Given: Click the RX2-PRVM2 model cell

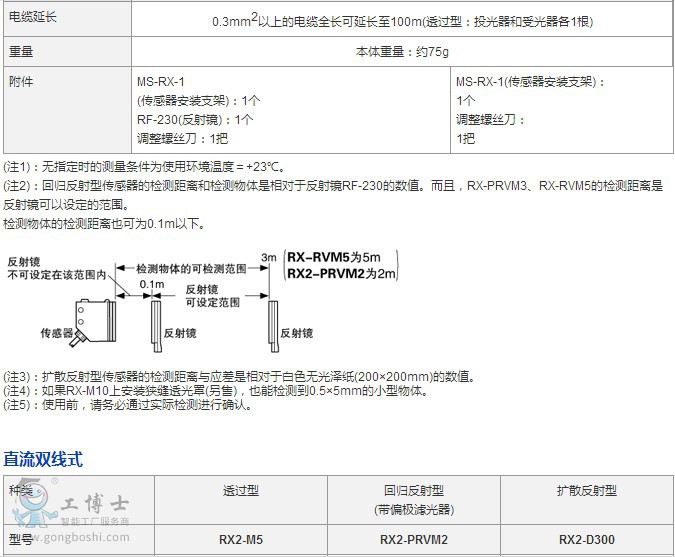Looking at the screenshot, I should click(x=414, y=539).
